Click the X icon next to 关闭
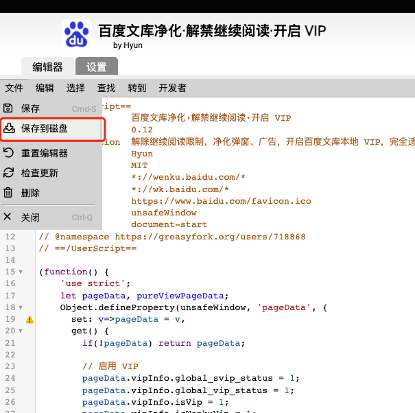This screenshot has width=415, height=413. pyautogui.click(x=7, y=217)
